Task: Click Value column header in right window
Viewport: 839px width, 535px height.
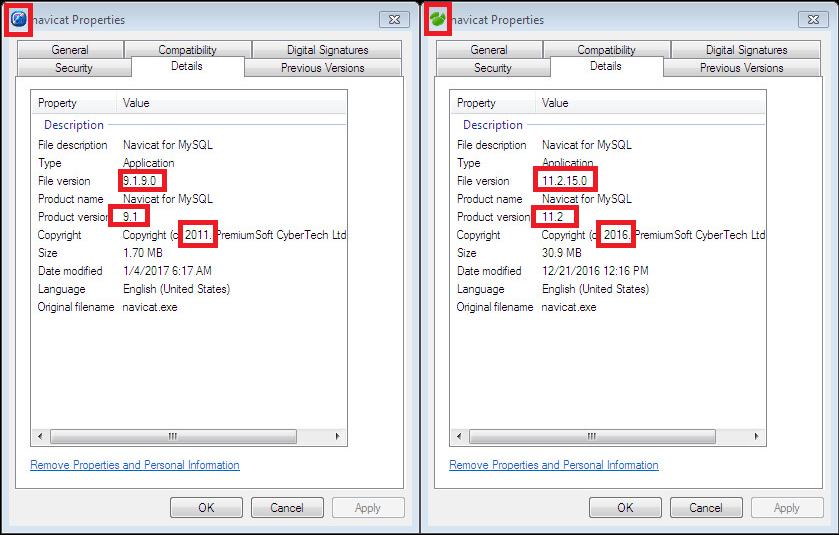Action: 650,103
